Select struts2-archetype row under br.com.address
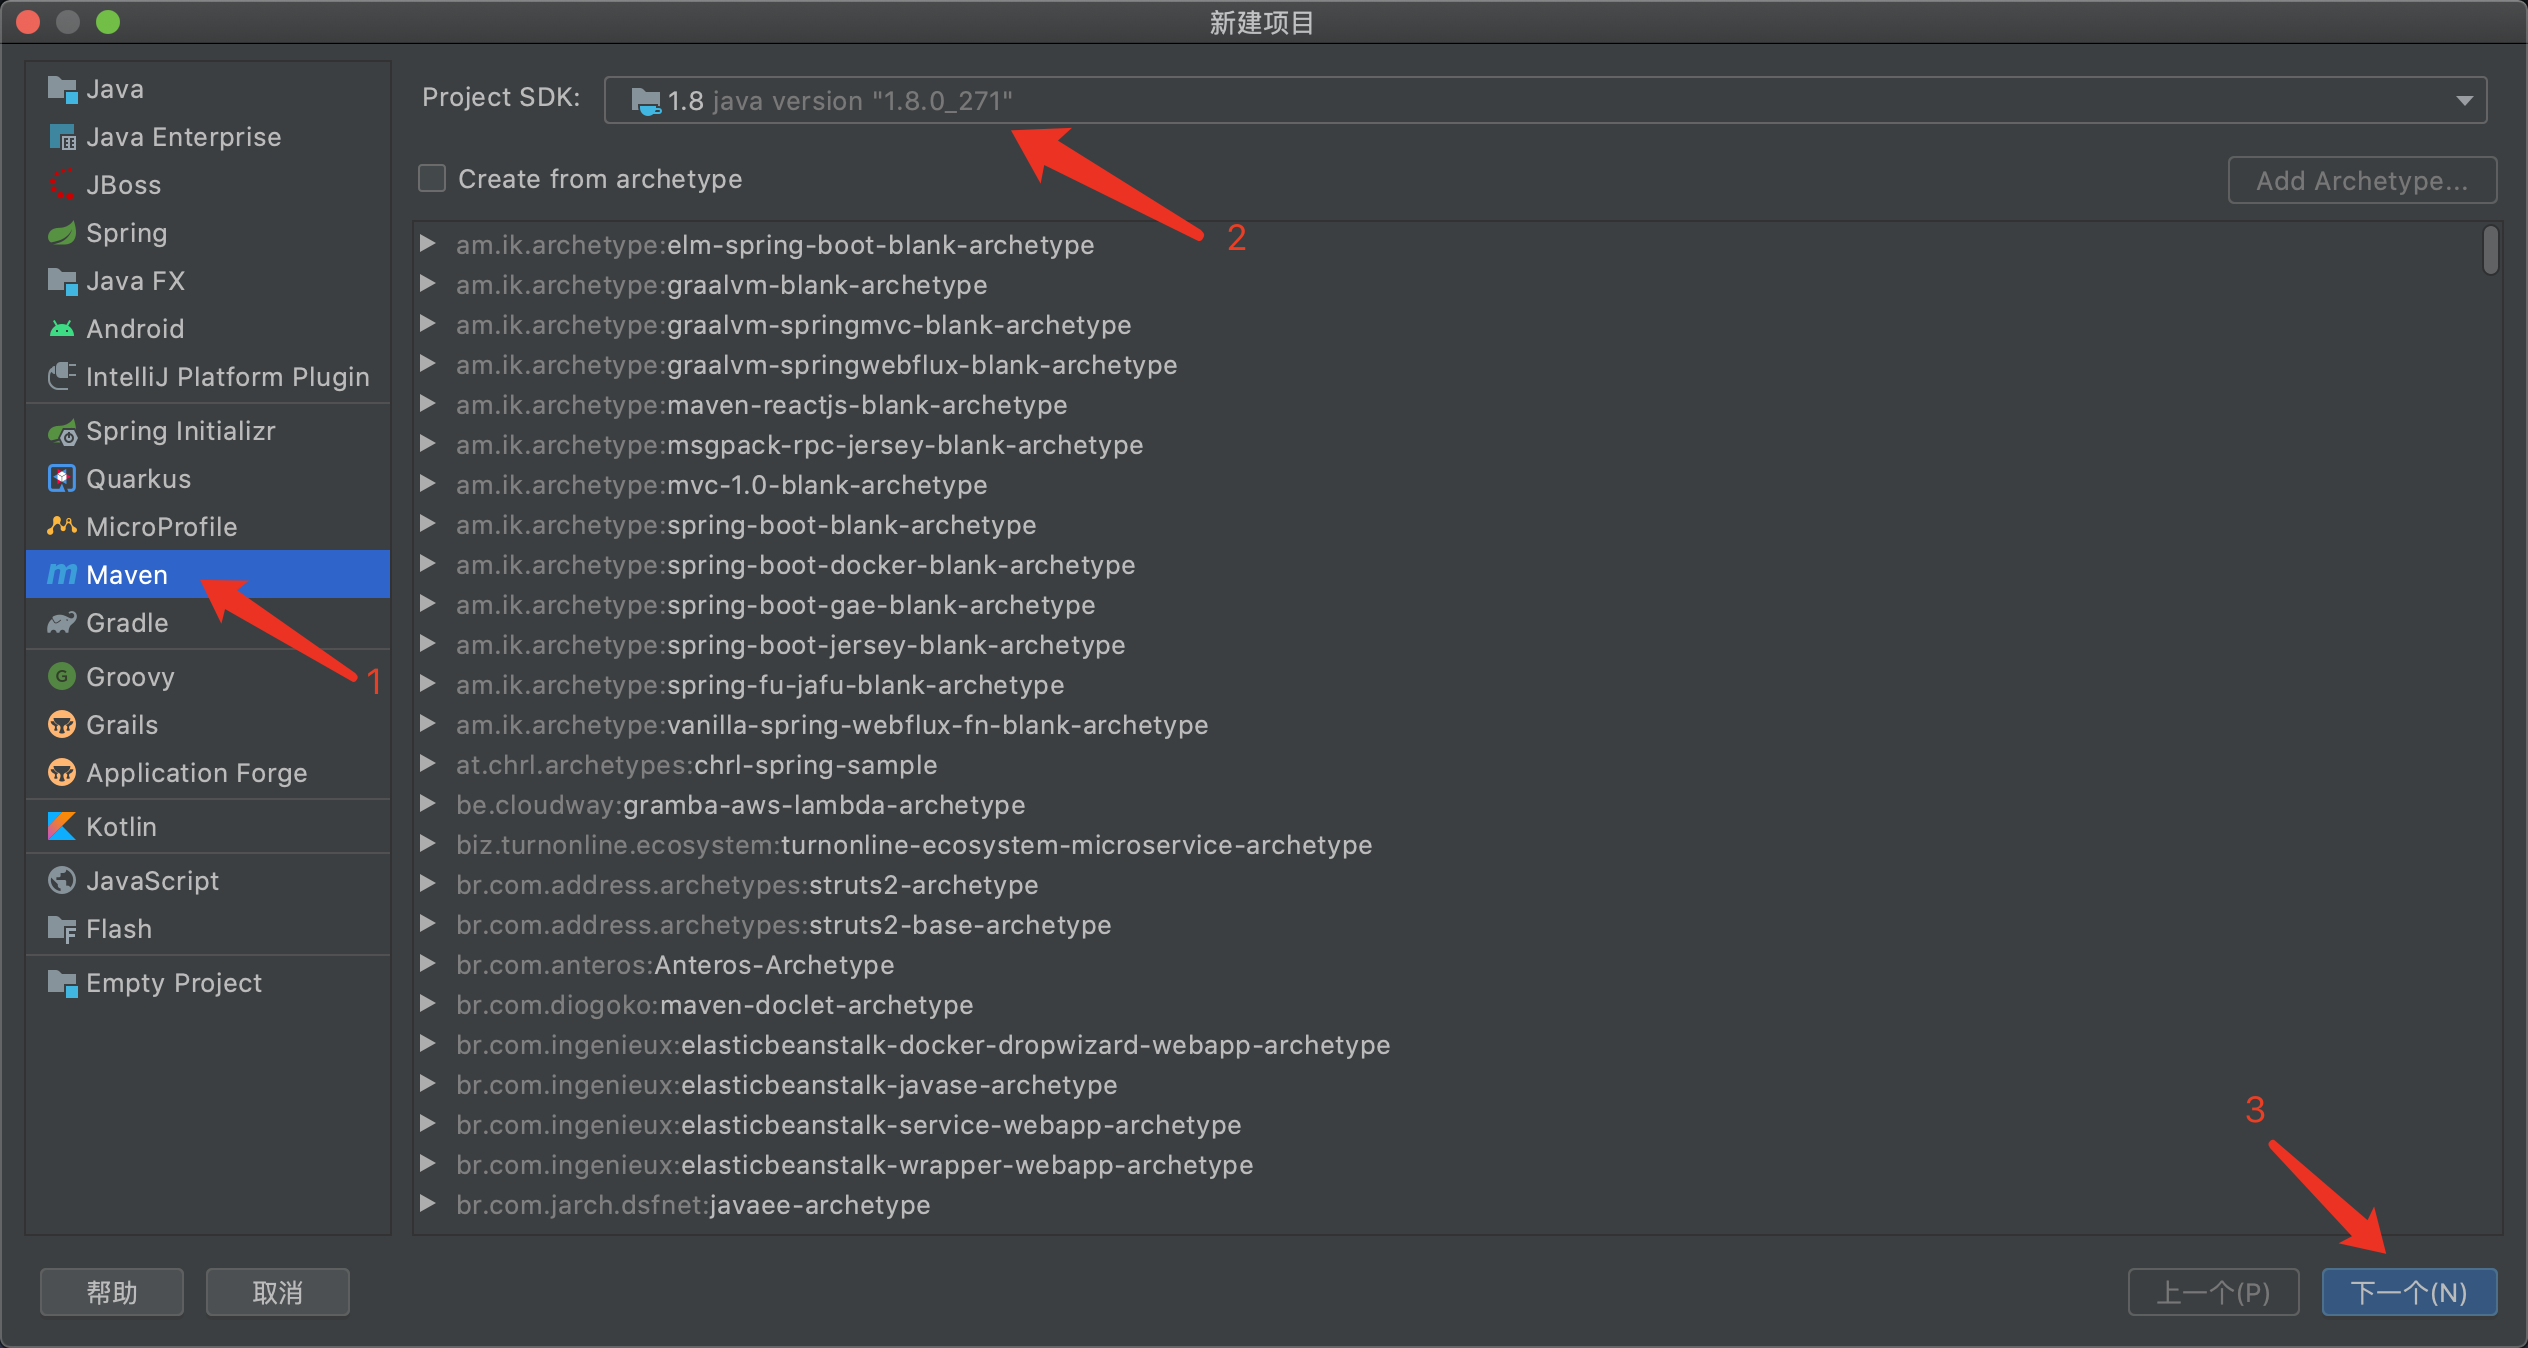The width and height of the screenshot is (2528, 1348). pyautogui.click(x=1457, y=885)
